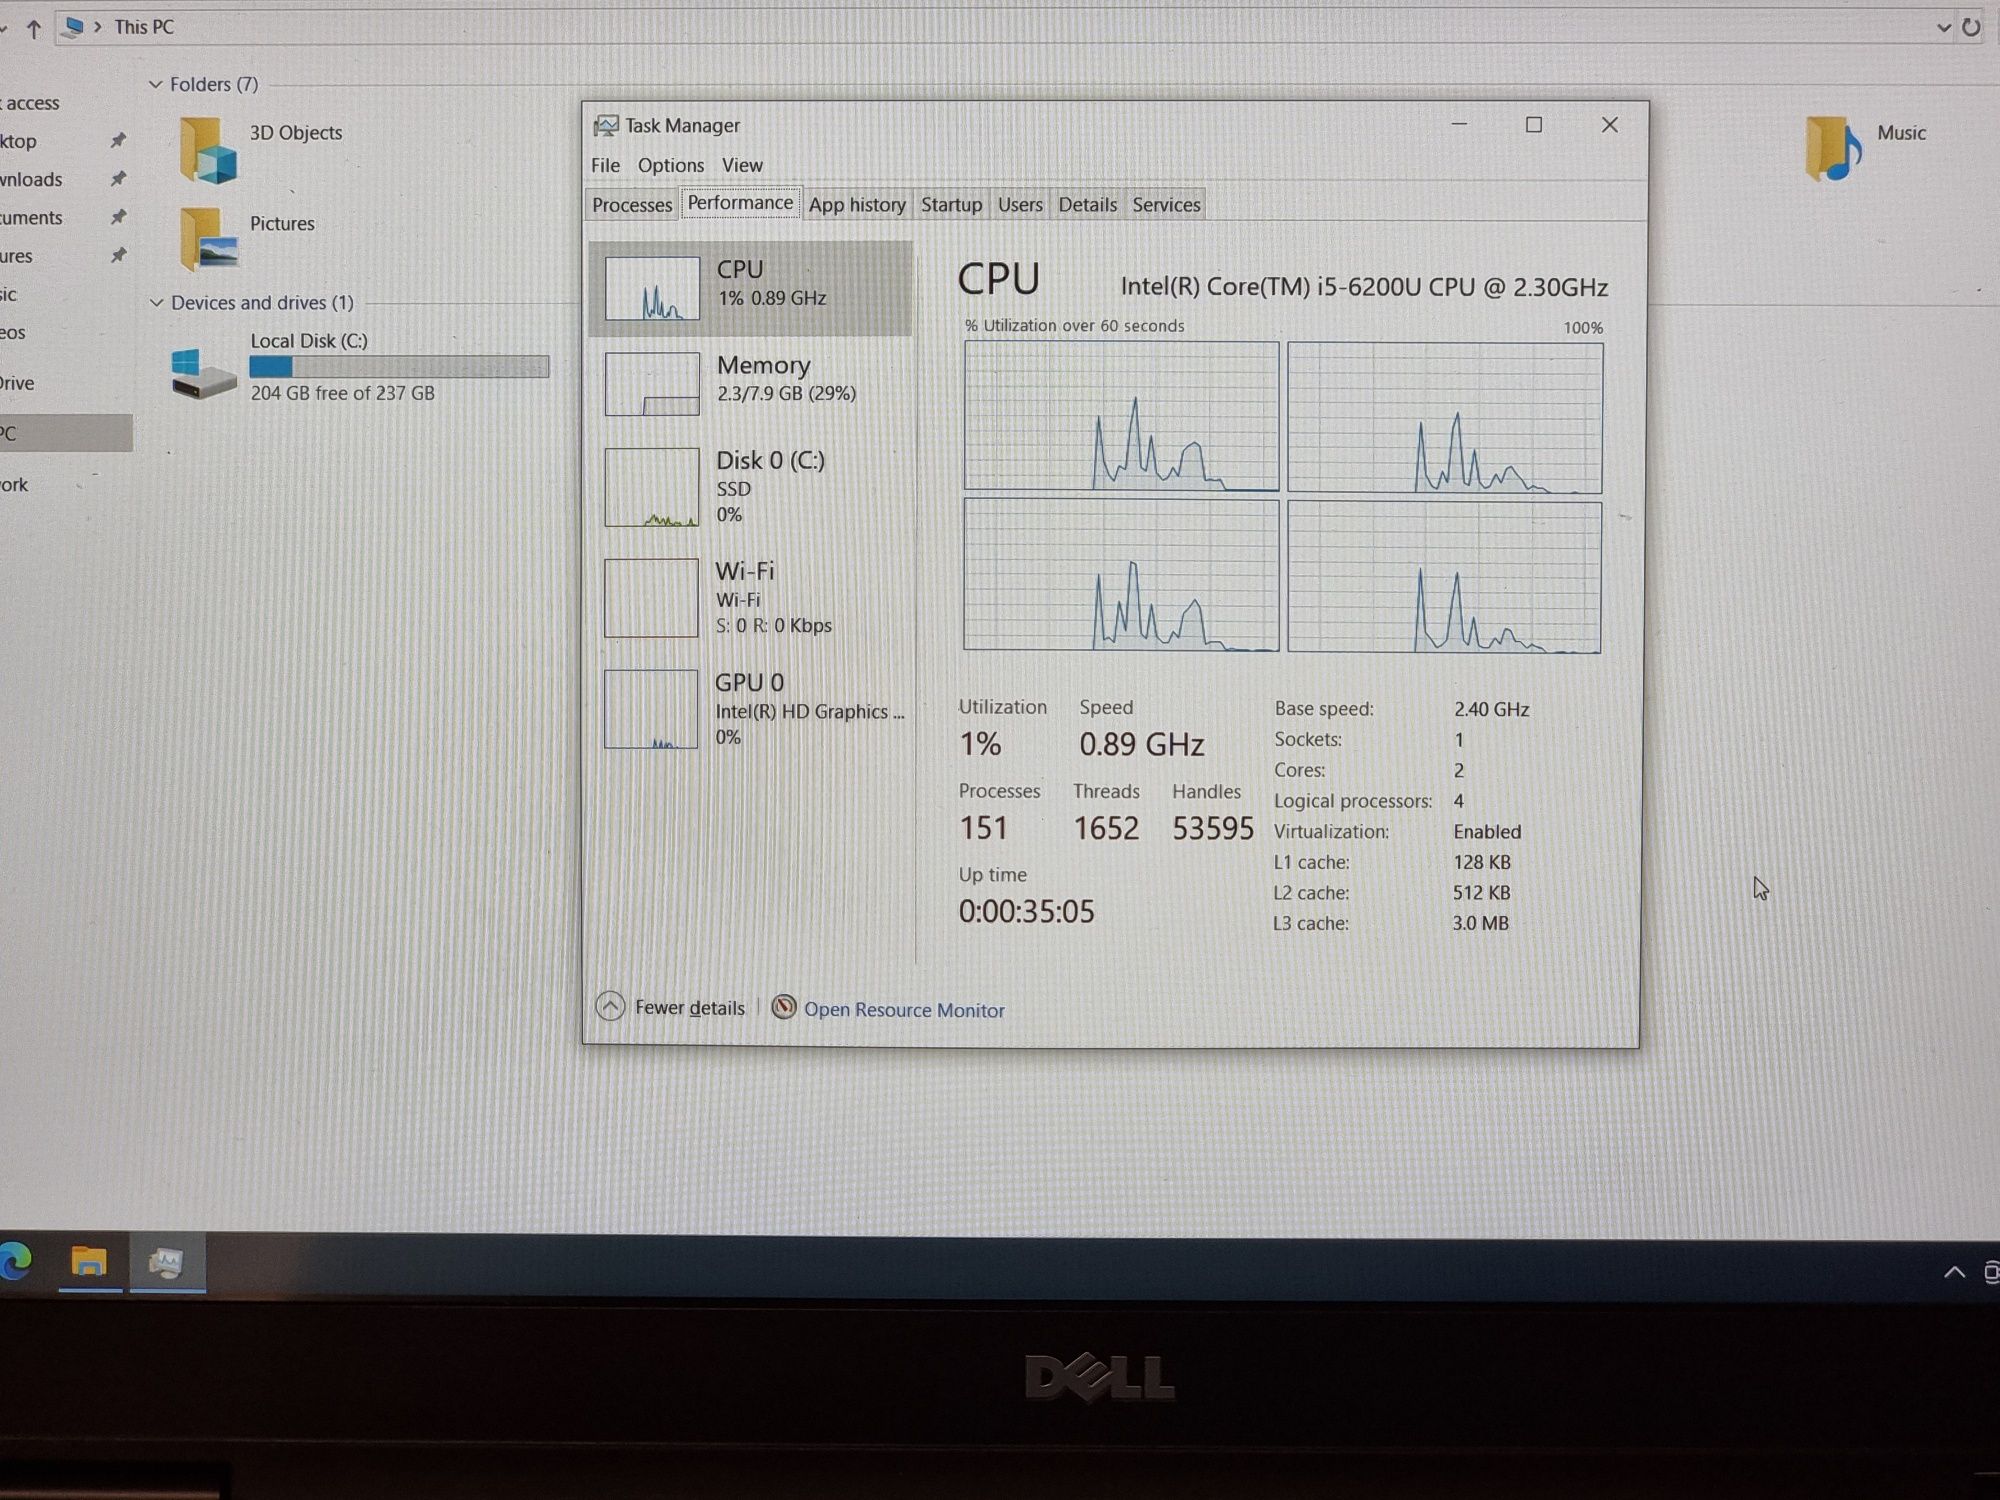This screenshot has width=2000, height=1500.
Task: Select the Pictures folder icon
Action: pyautogui.click(x=208, y=239)
